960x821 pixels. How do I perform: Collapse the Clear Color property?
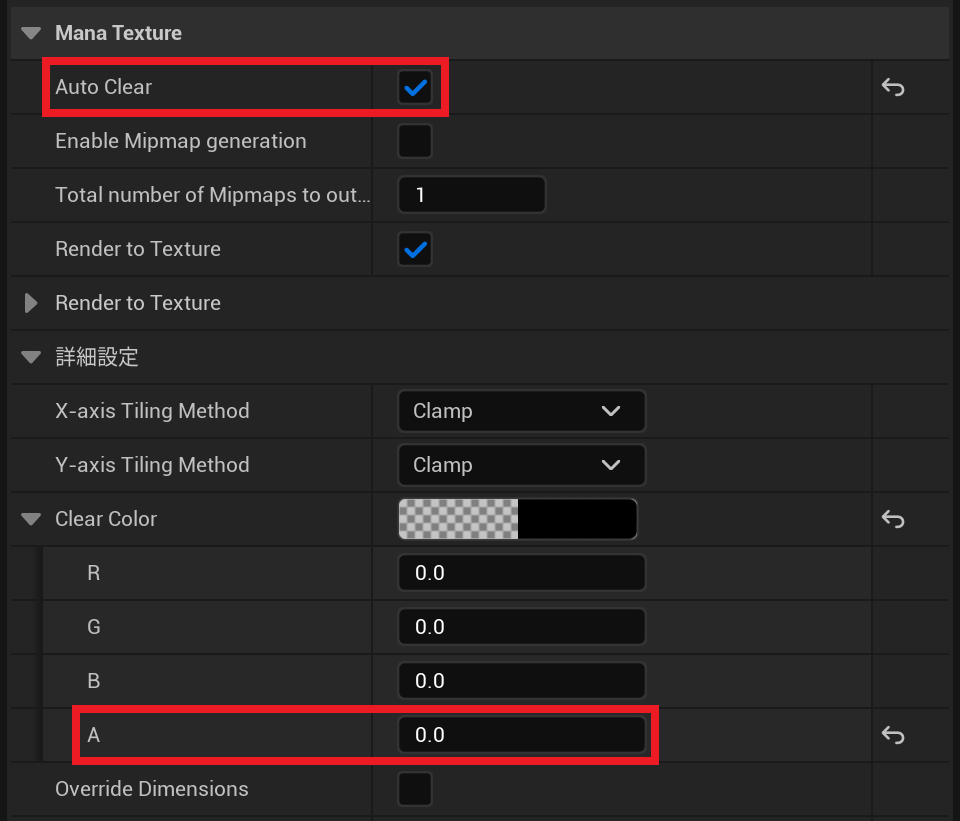pyautogui.click(x=32, y=519)
